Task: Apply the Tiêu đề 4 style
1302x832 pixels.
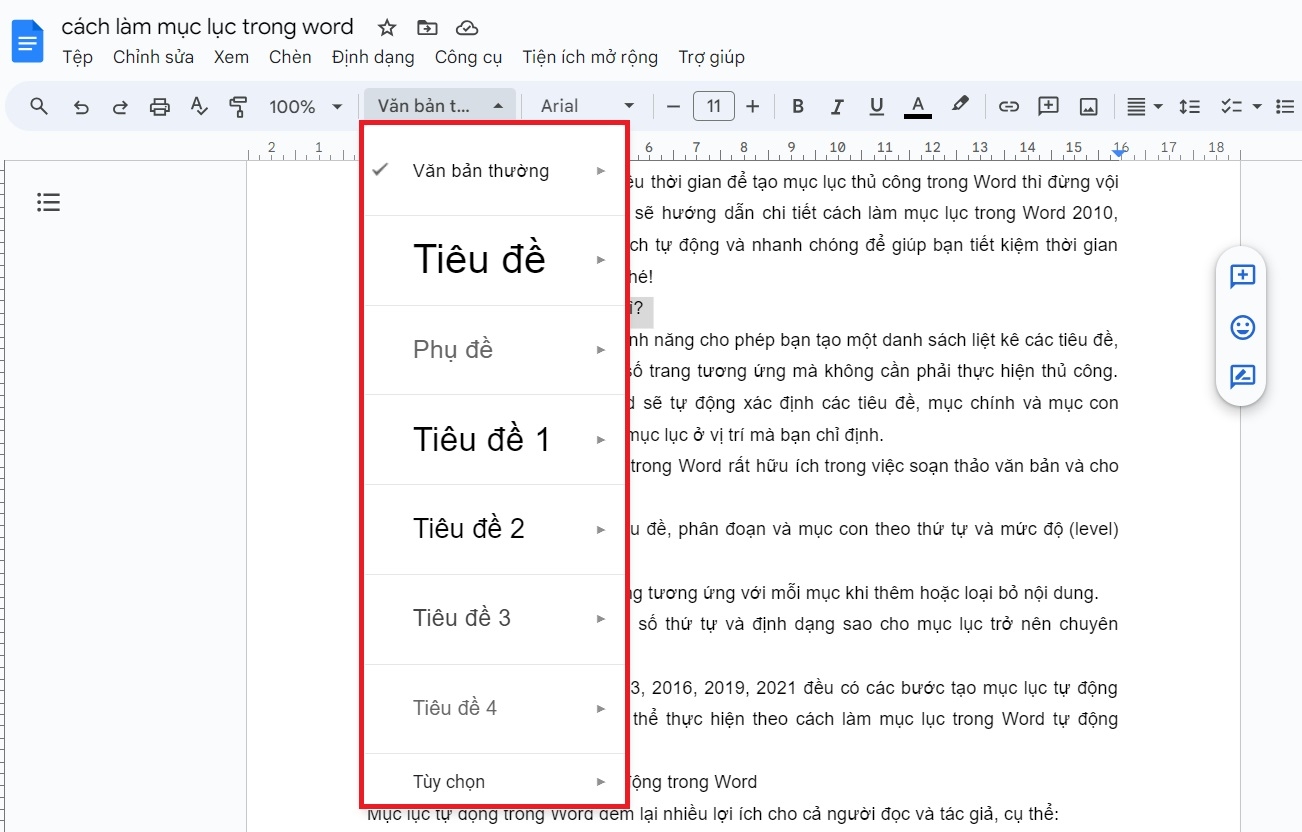Action: pyautogui.click(x=495, y=708)
